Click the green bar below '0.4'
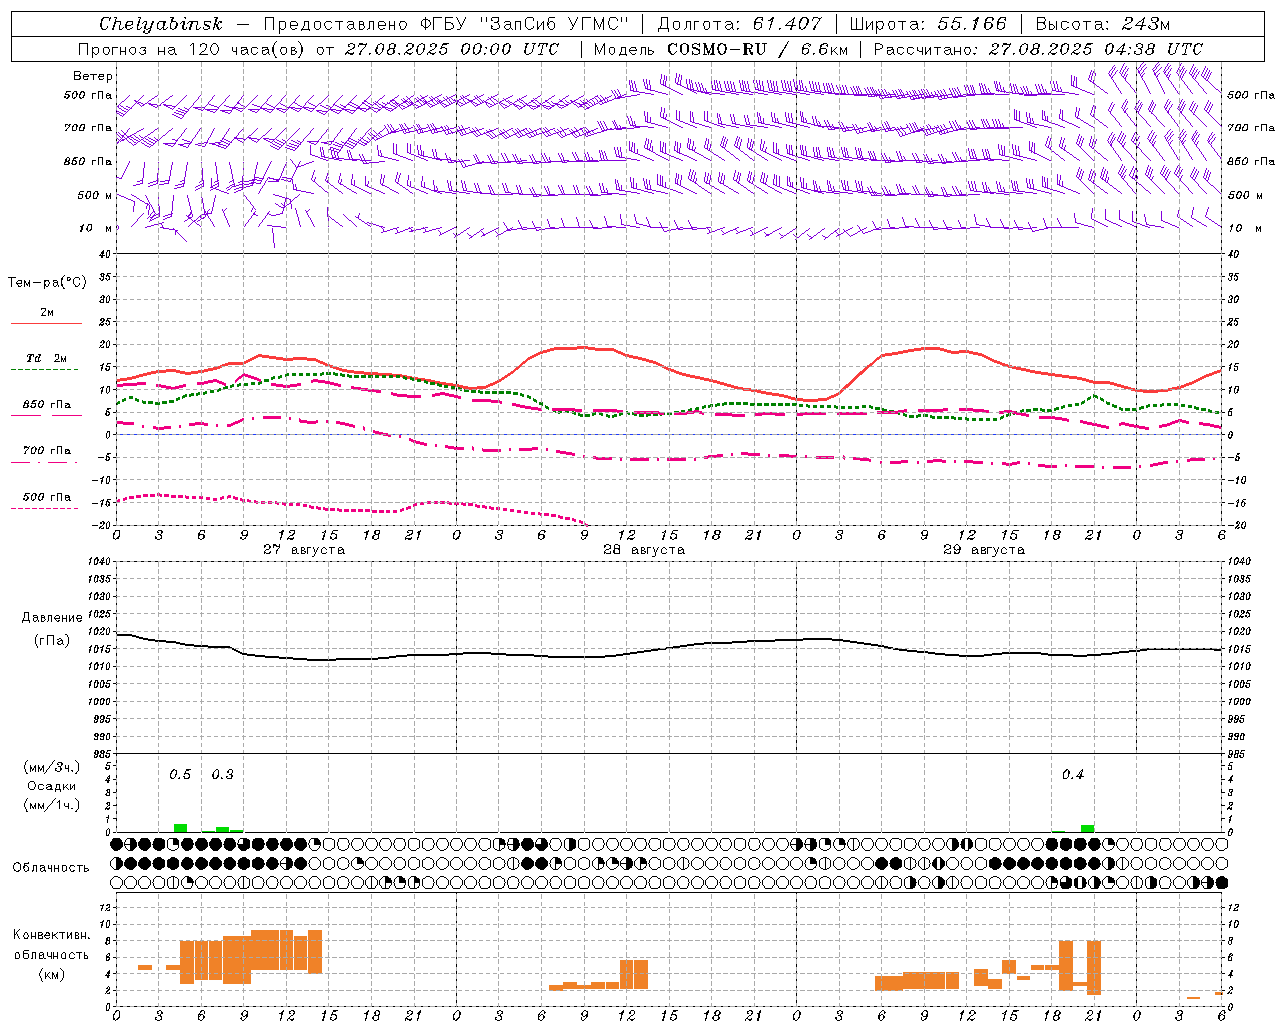Image resolution: width=1280 pixels, height=1024 pixels. click(1087, 828)
